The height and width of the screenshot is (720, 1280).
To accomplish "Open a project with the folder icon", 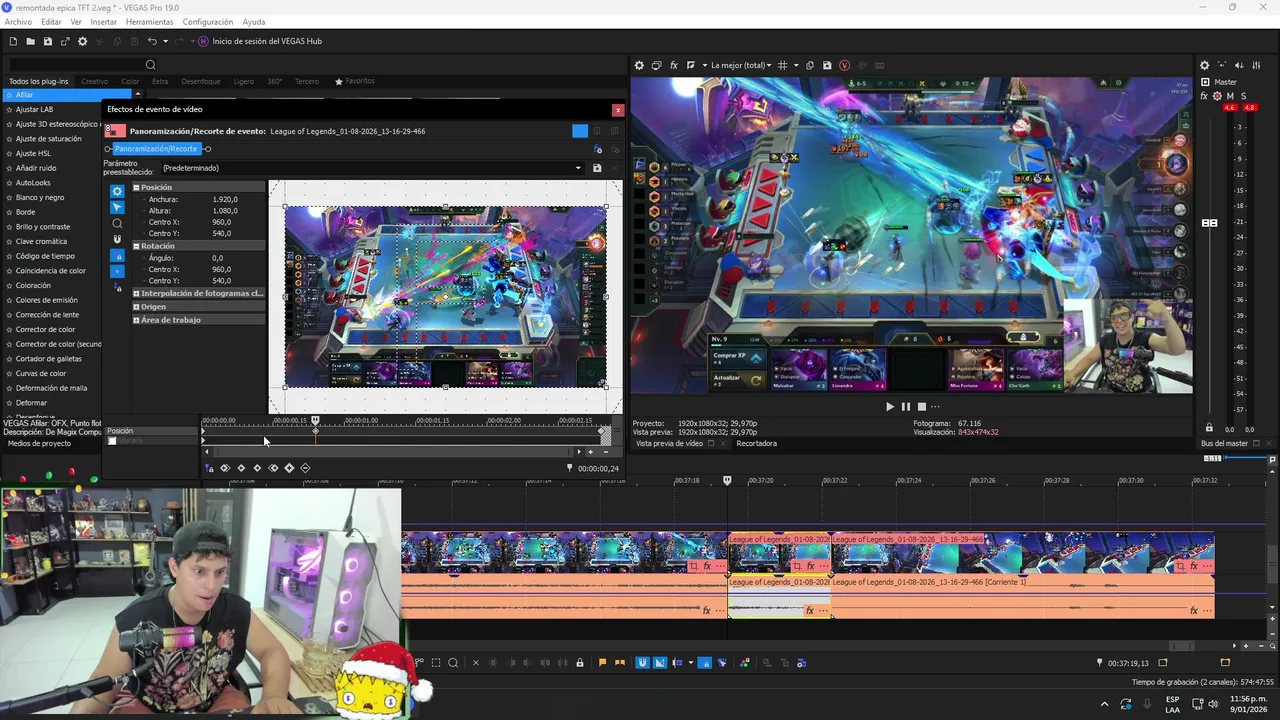I will click(x=31, y=41).
